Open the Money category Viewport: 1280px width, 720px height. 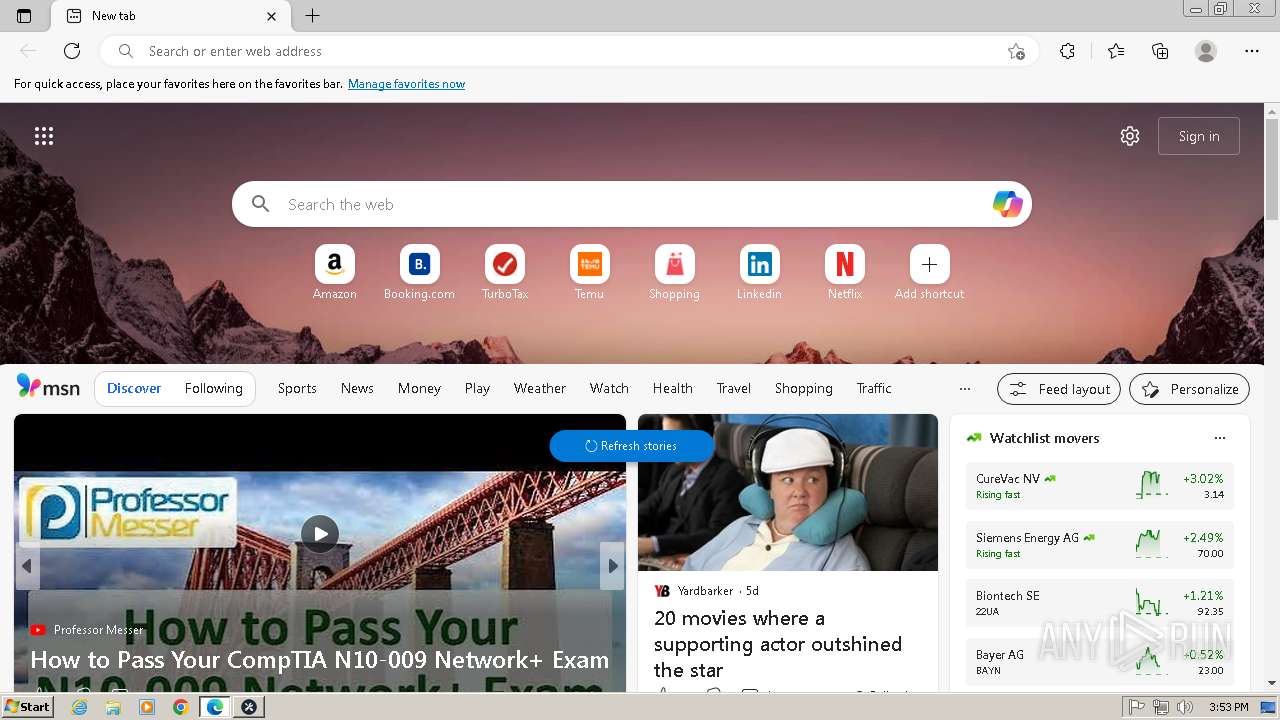click(x=419, y=388)
